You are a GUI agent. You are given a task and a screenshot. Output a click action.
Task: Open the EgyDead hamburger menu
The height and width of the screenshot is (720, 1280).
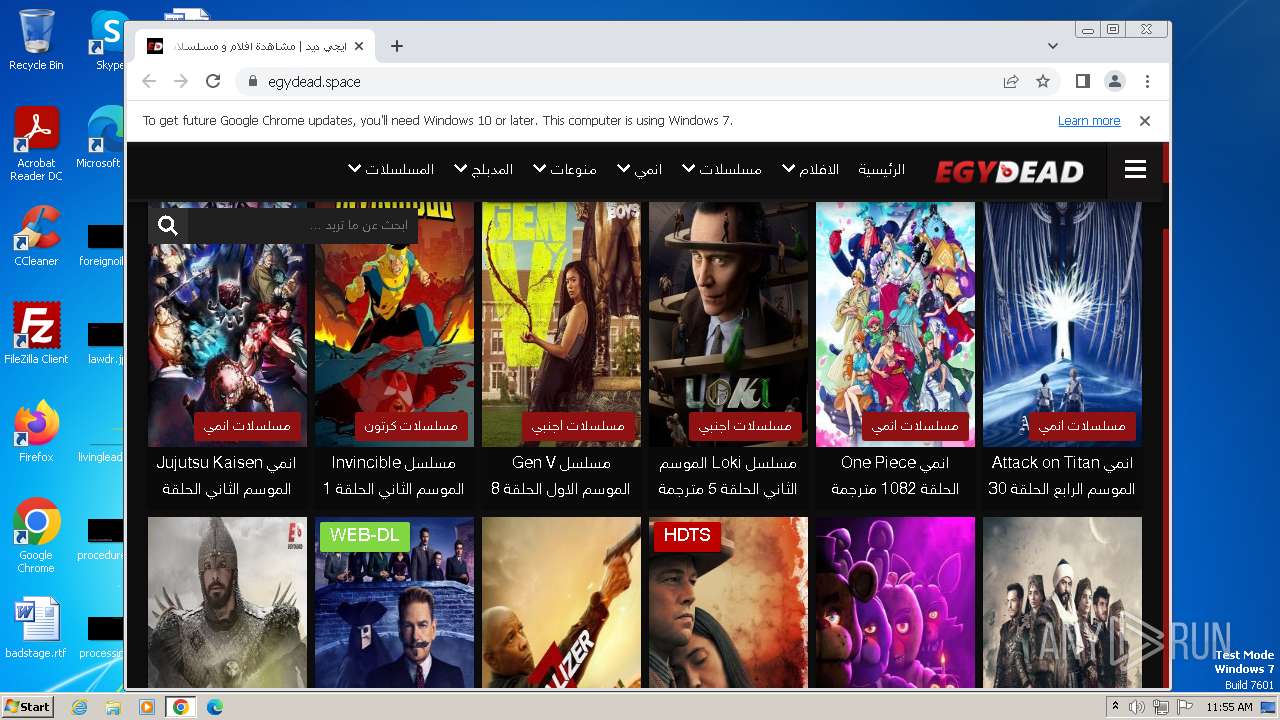click(1135, 170)
